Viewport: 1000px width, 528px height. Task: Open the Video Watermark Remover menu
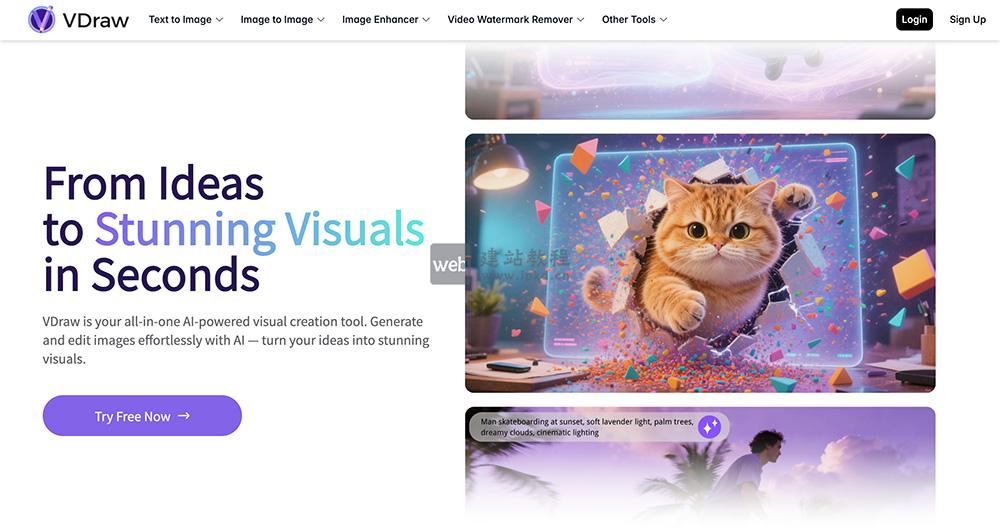[510, 20]
